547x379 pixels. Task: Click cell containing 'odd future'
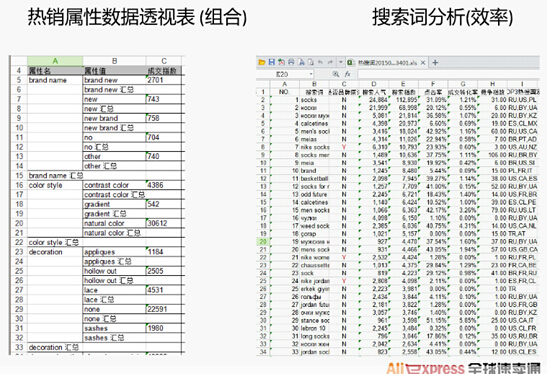(x=314, y=194)
